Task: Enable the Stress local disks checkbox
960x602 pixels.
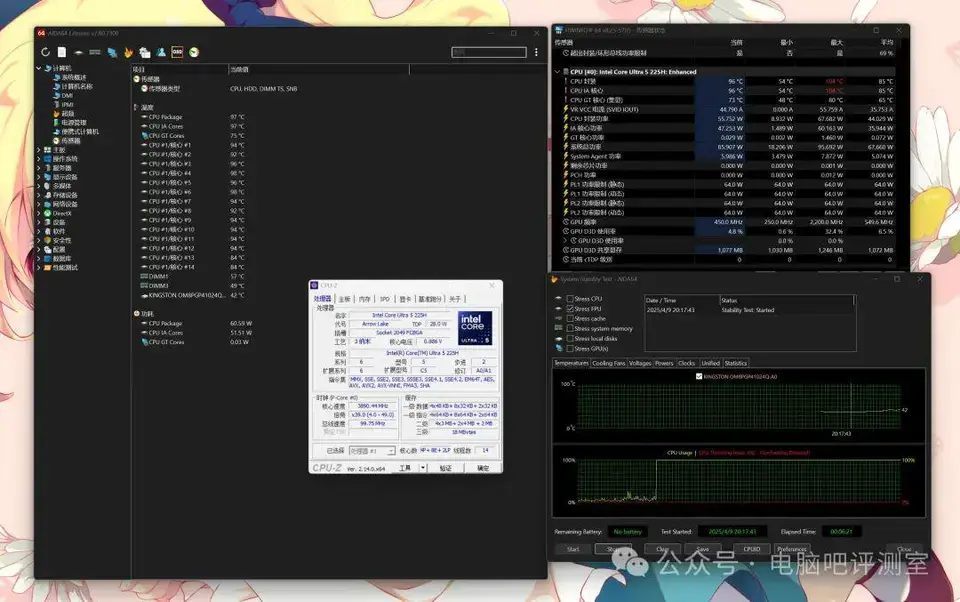Action: (570, 338)
